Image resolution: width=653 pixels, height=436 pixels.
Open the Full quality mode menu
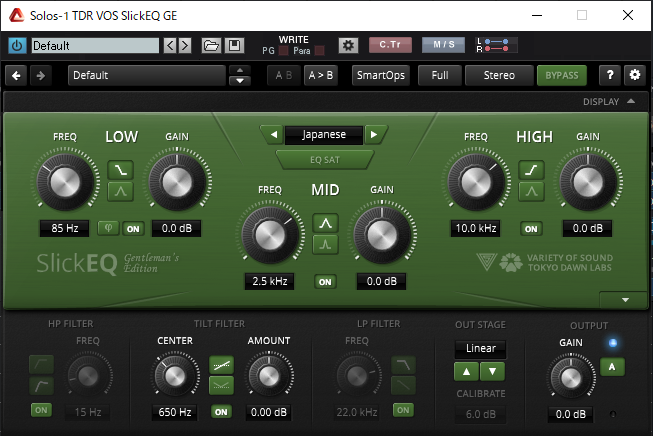(440, 75)
